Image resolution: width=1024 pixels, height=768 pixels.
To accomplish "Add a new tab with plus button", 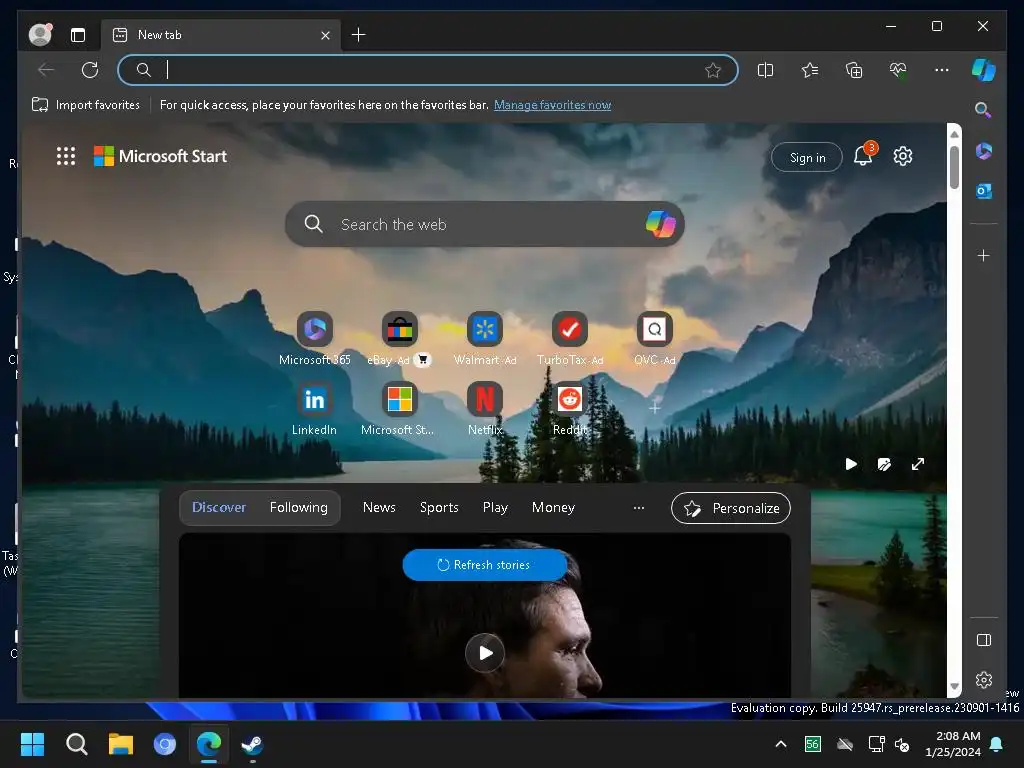I will (359, 35).
